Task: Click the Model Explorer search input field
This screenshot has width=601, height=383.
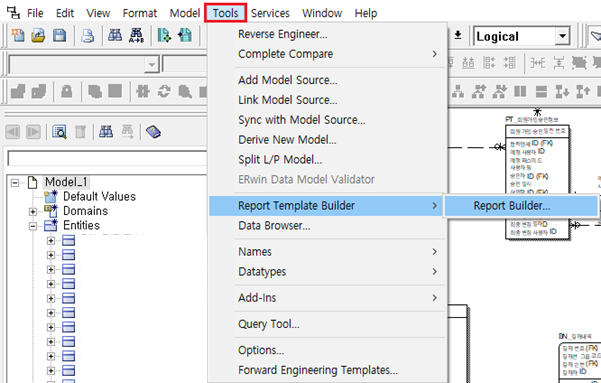Action: click(x=107, y=158)
